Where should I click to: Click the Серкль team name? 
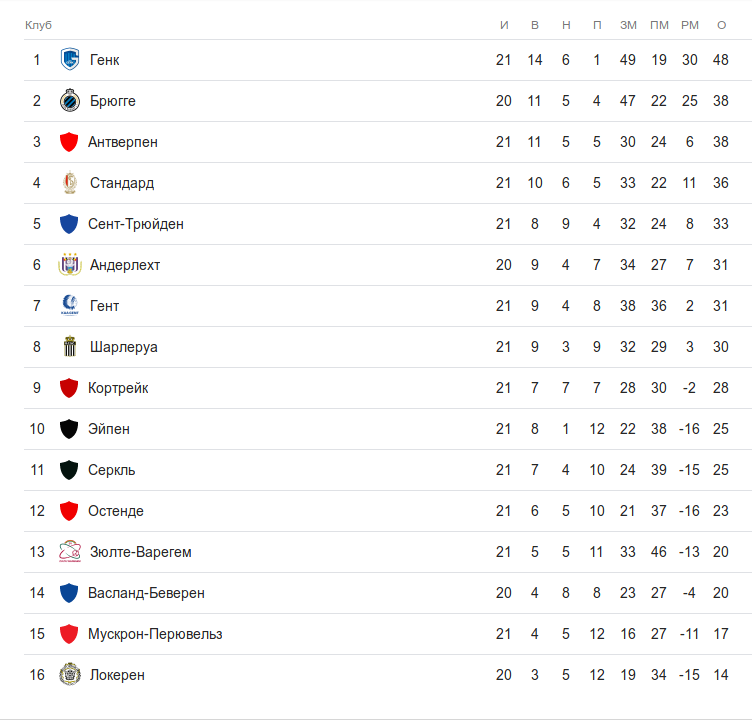point(112,470)
